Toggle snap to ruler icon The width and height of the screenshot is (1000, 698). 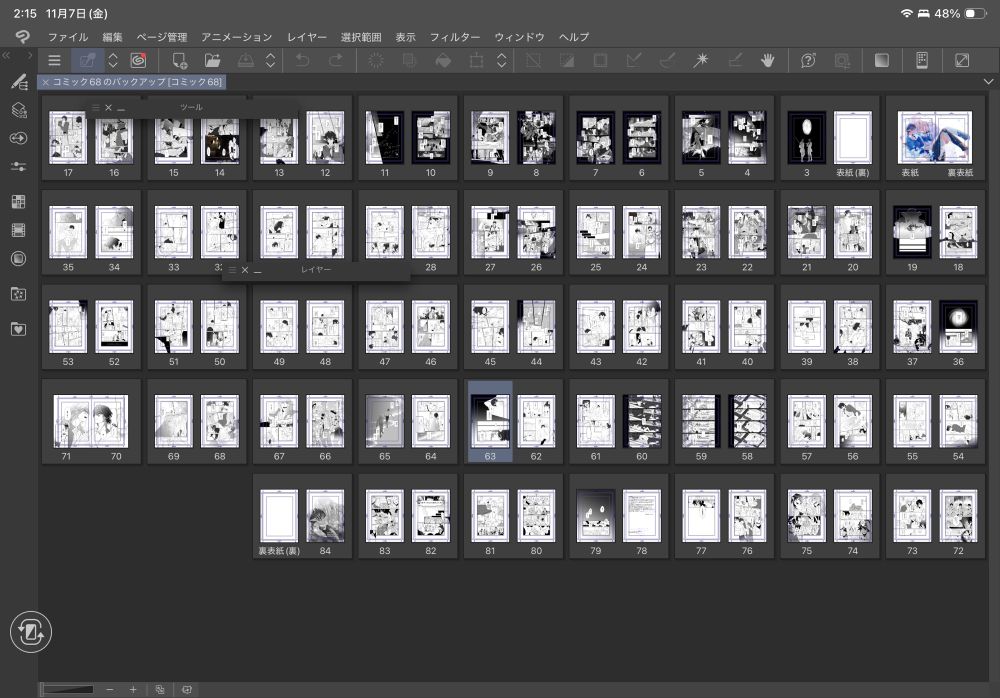point(634,61)
